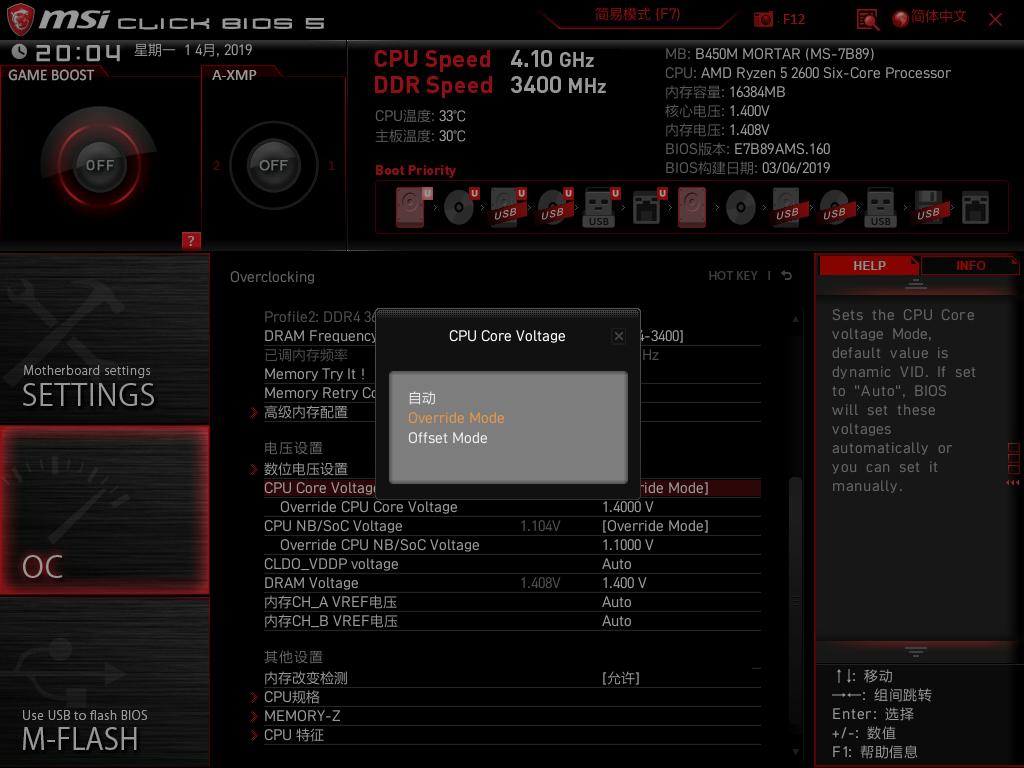Viewport: 1024px width, 768px height.
Task: Select the Memory Retry Count row
Action: point(512,392)
